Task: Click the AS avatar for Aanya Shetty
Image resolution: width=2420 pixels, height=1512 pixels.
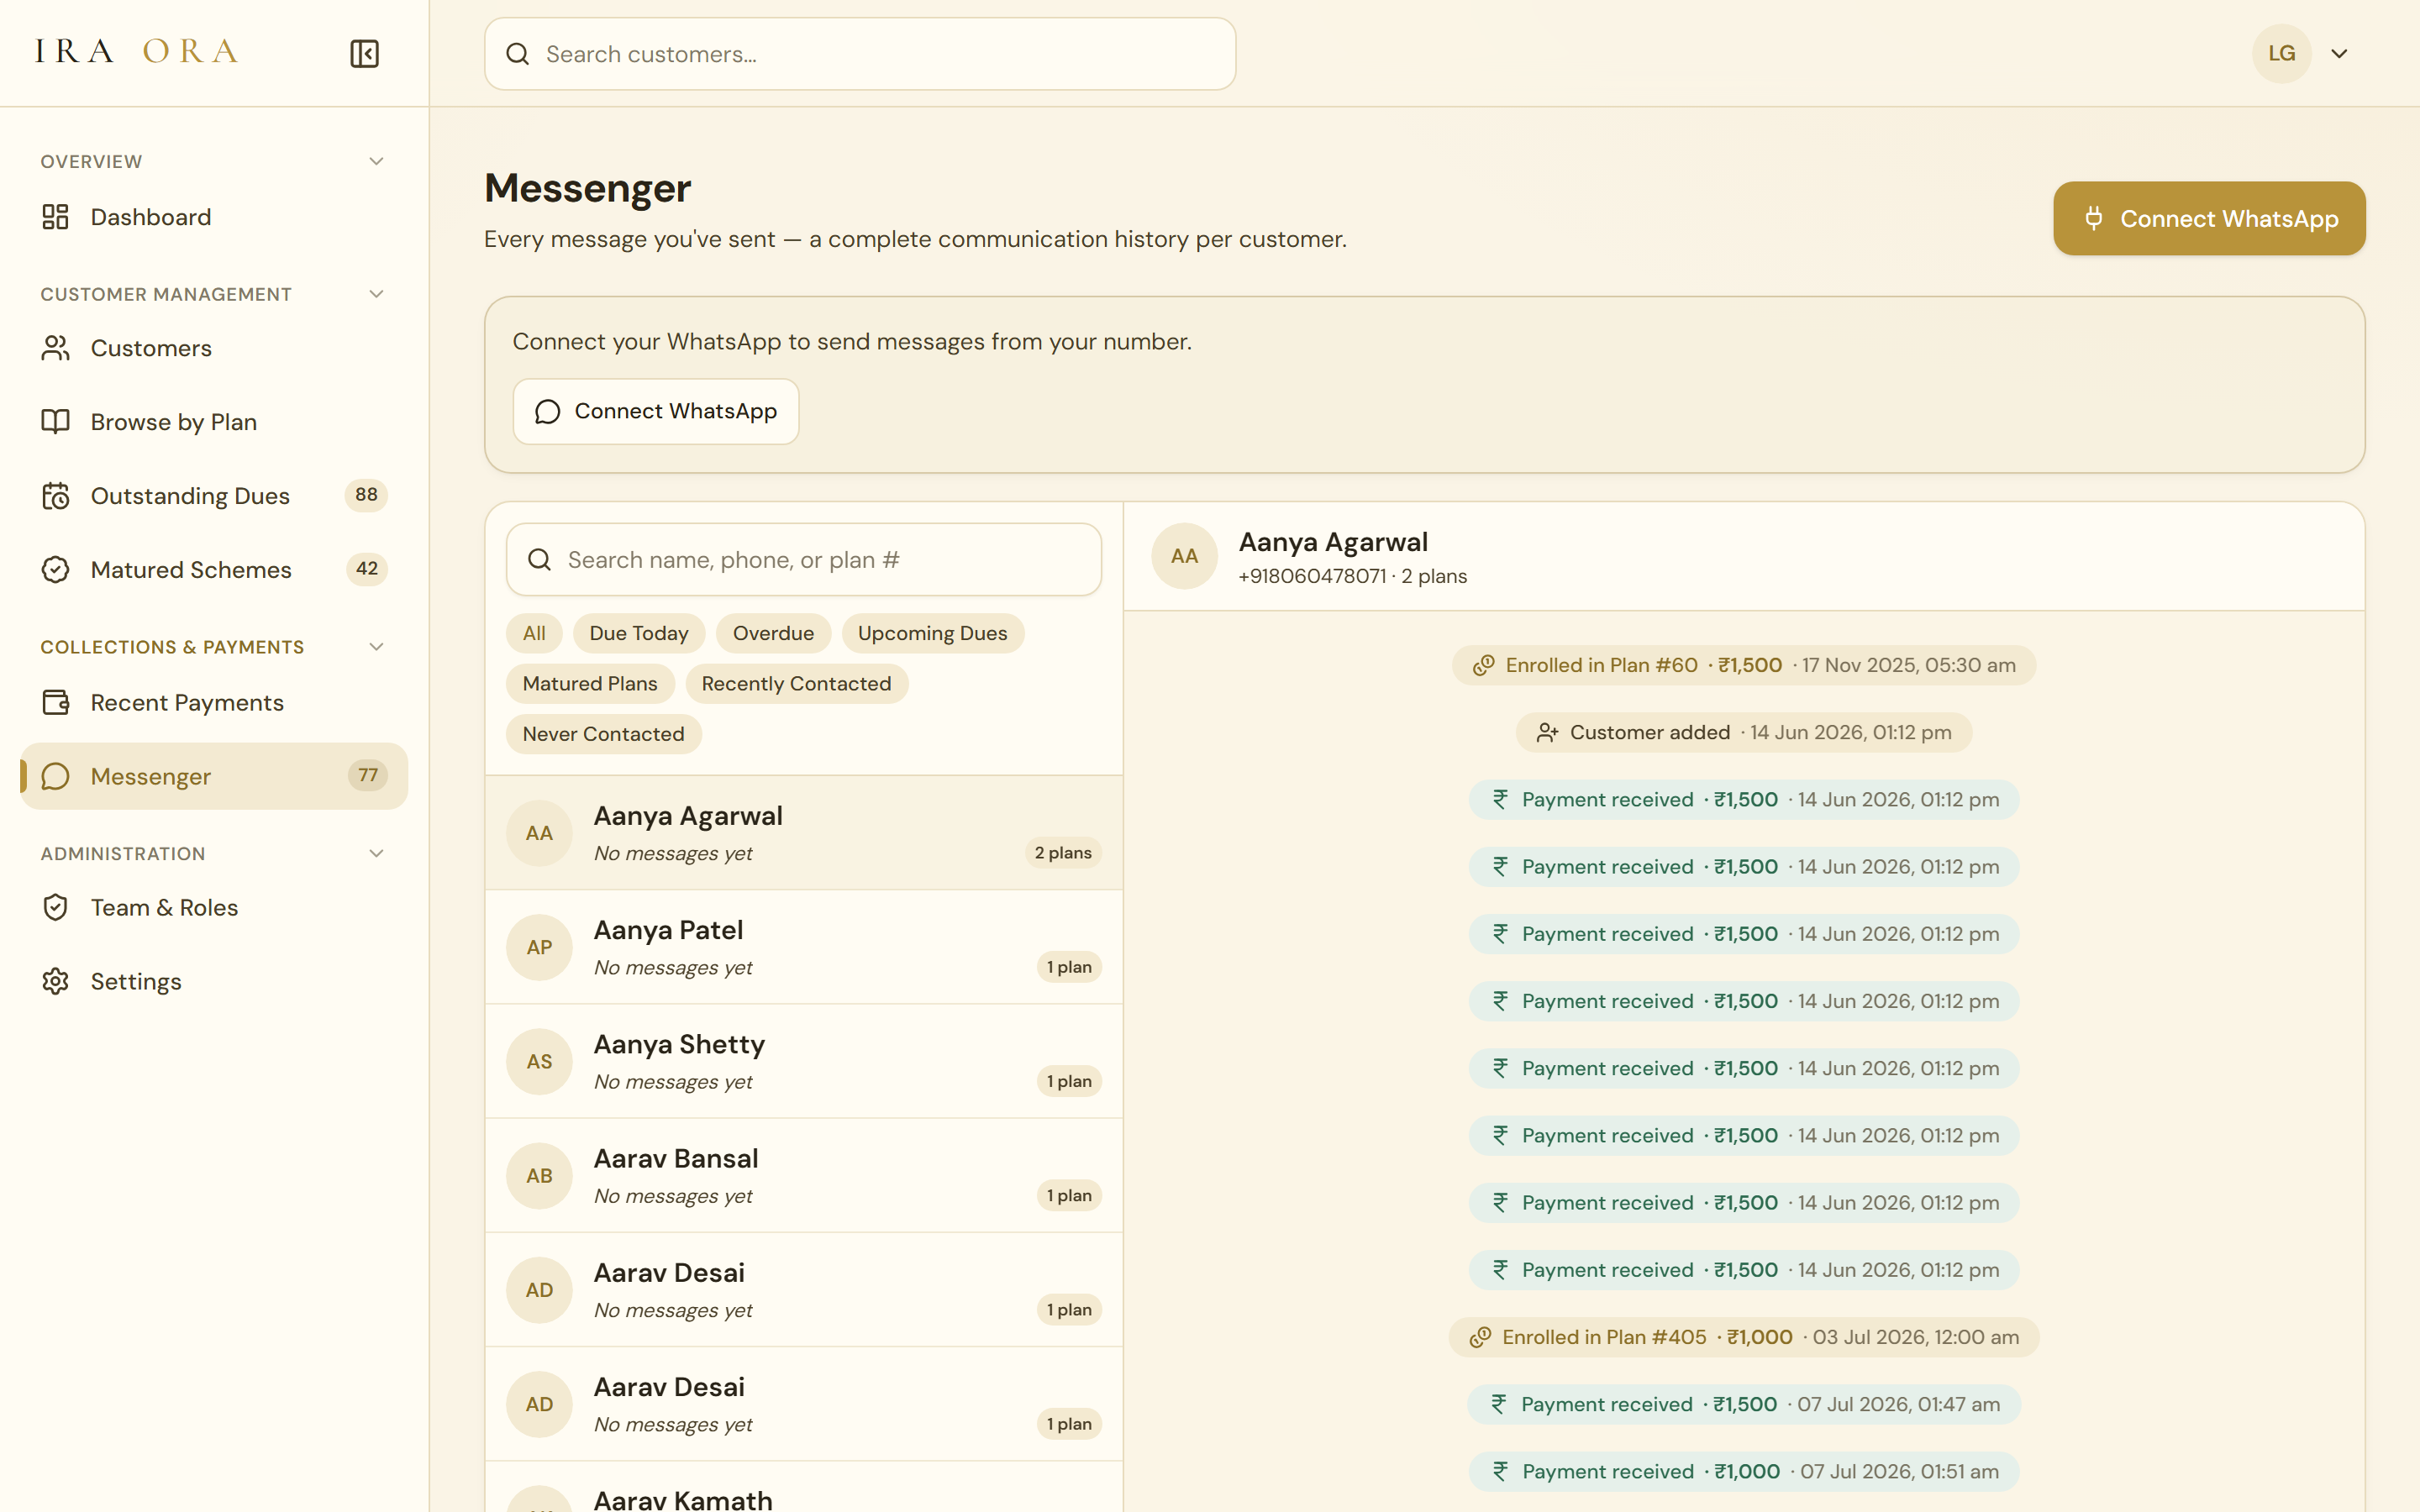Action: pos(539,1061)
